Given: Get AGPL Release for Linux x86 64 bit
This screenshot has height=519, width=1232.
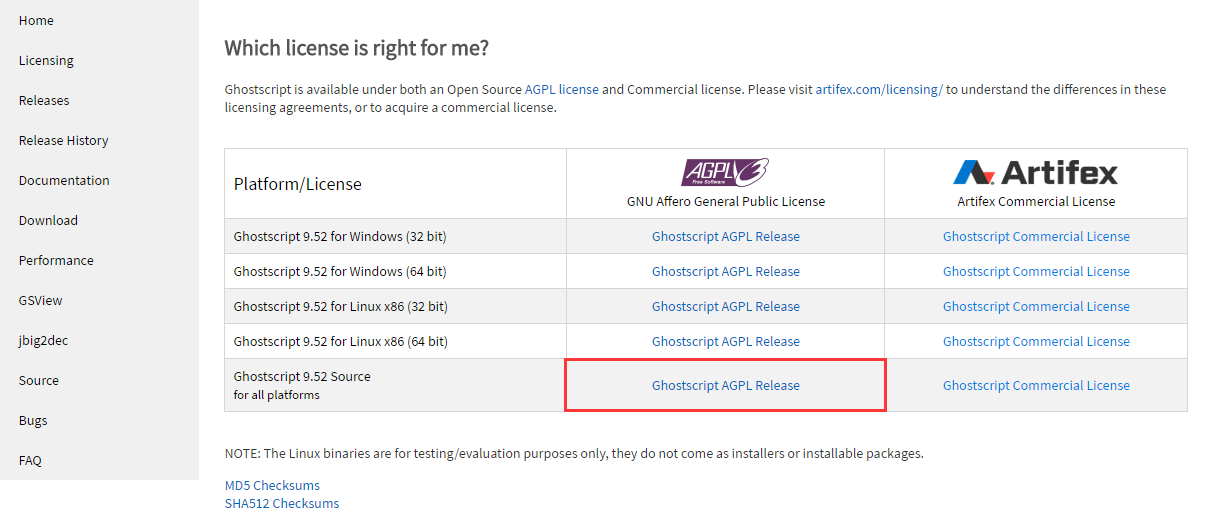Looking at the screenshot, I should coord(726,341).
